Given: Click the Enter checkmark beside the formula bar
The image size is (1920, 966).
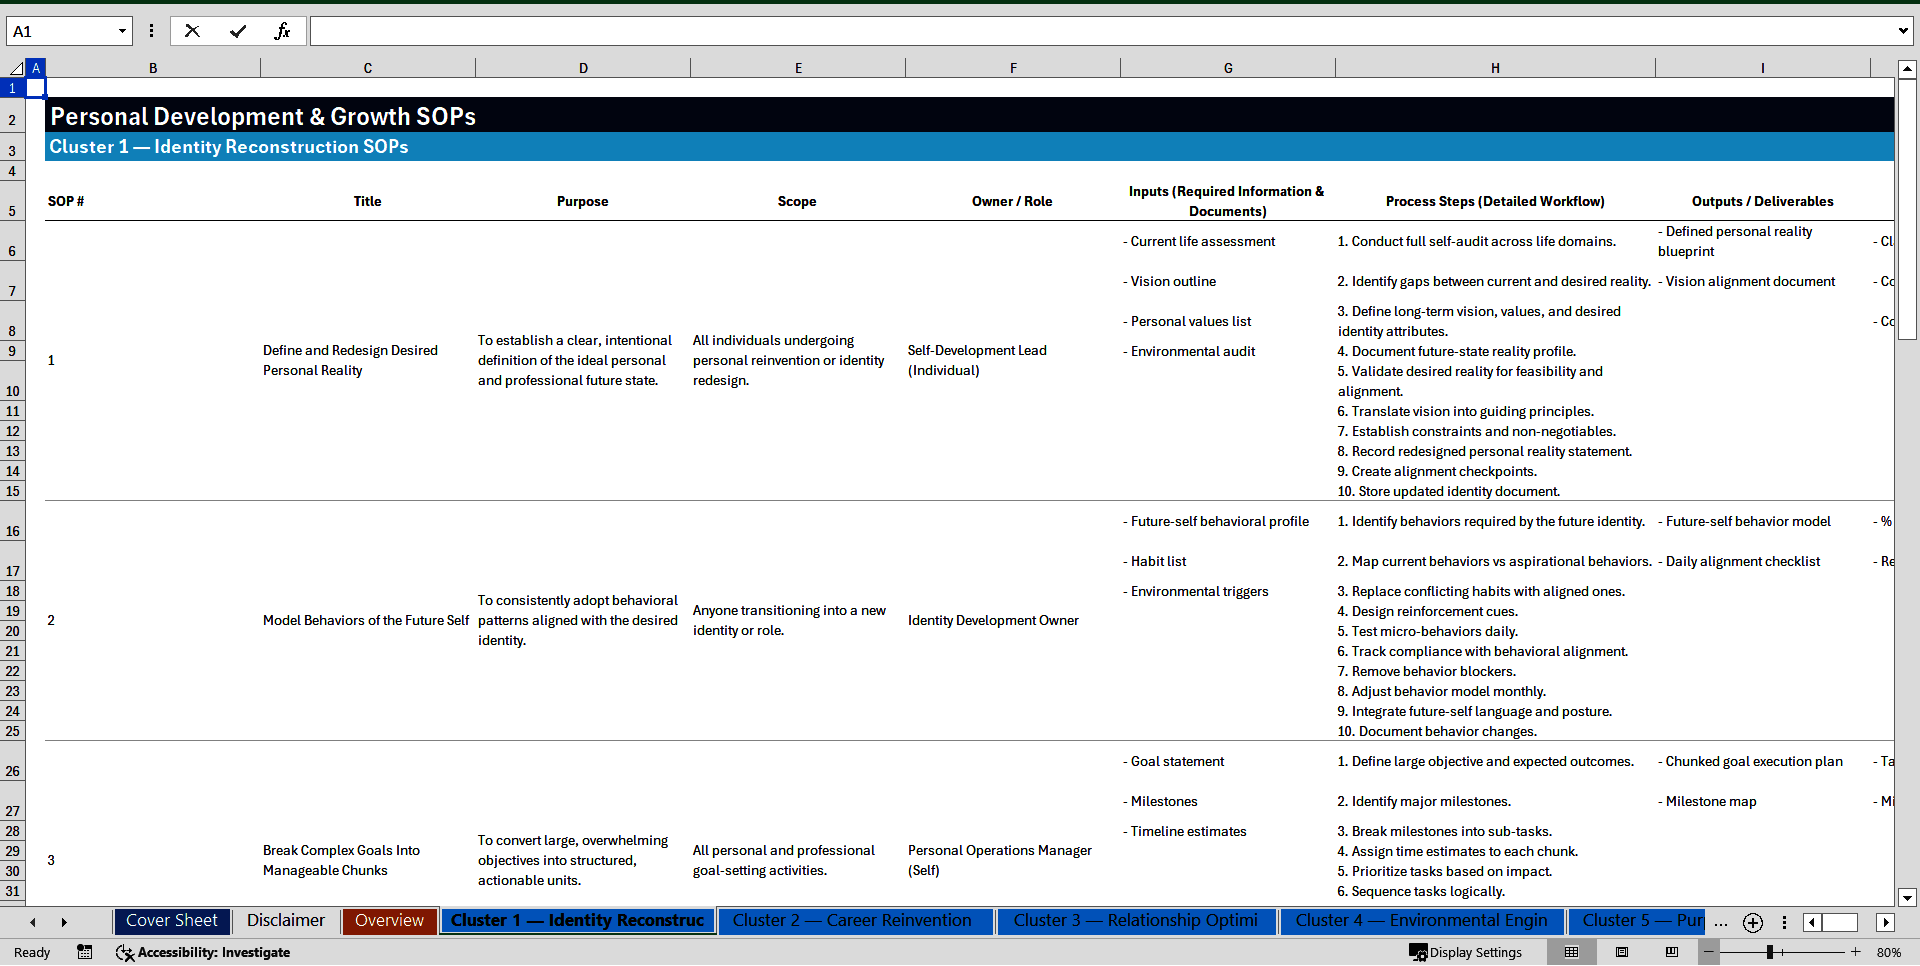Looking at the screenshot, I should 238,31.
